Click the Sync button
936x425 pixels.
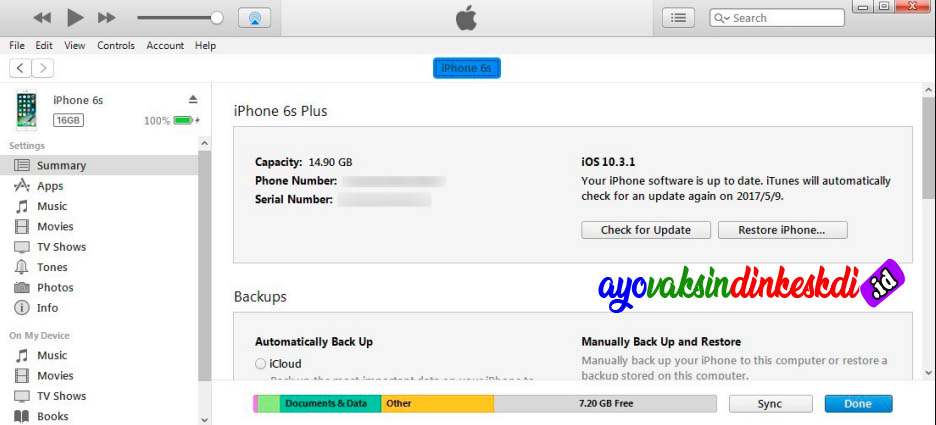tap(770, 404)
